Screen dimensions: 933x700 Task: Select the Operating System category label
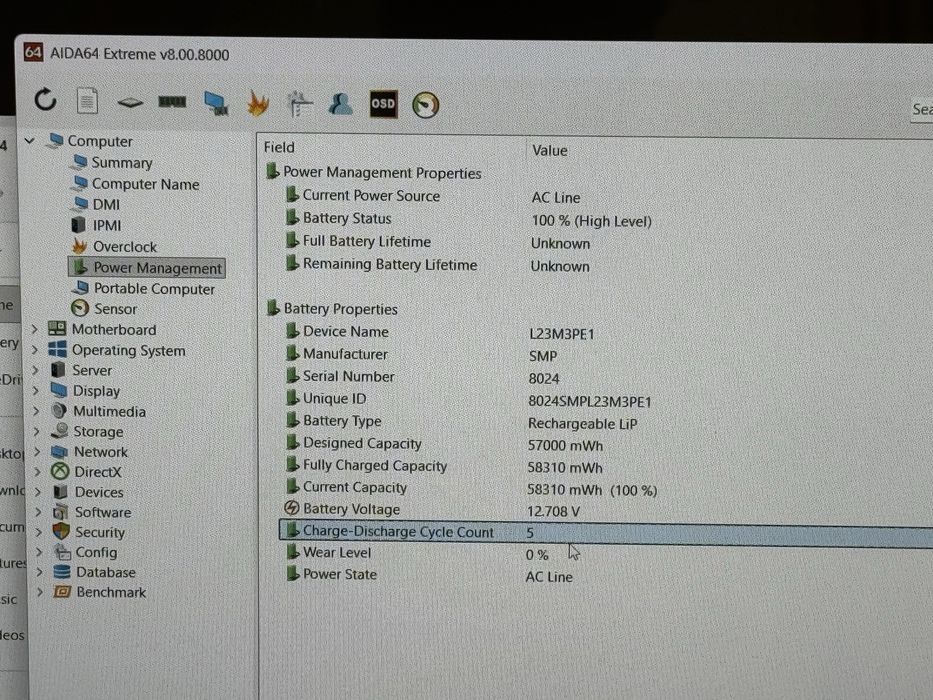129,350
